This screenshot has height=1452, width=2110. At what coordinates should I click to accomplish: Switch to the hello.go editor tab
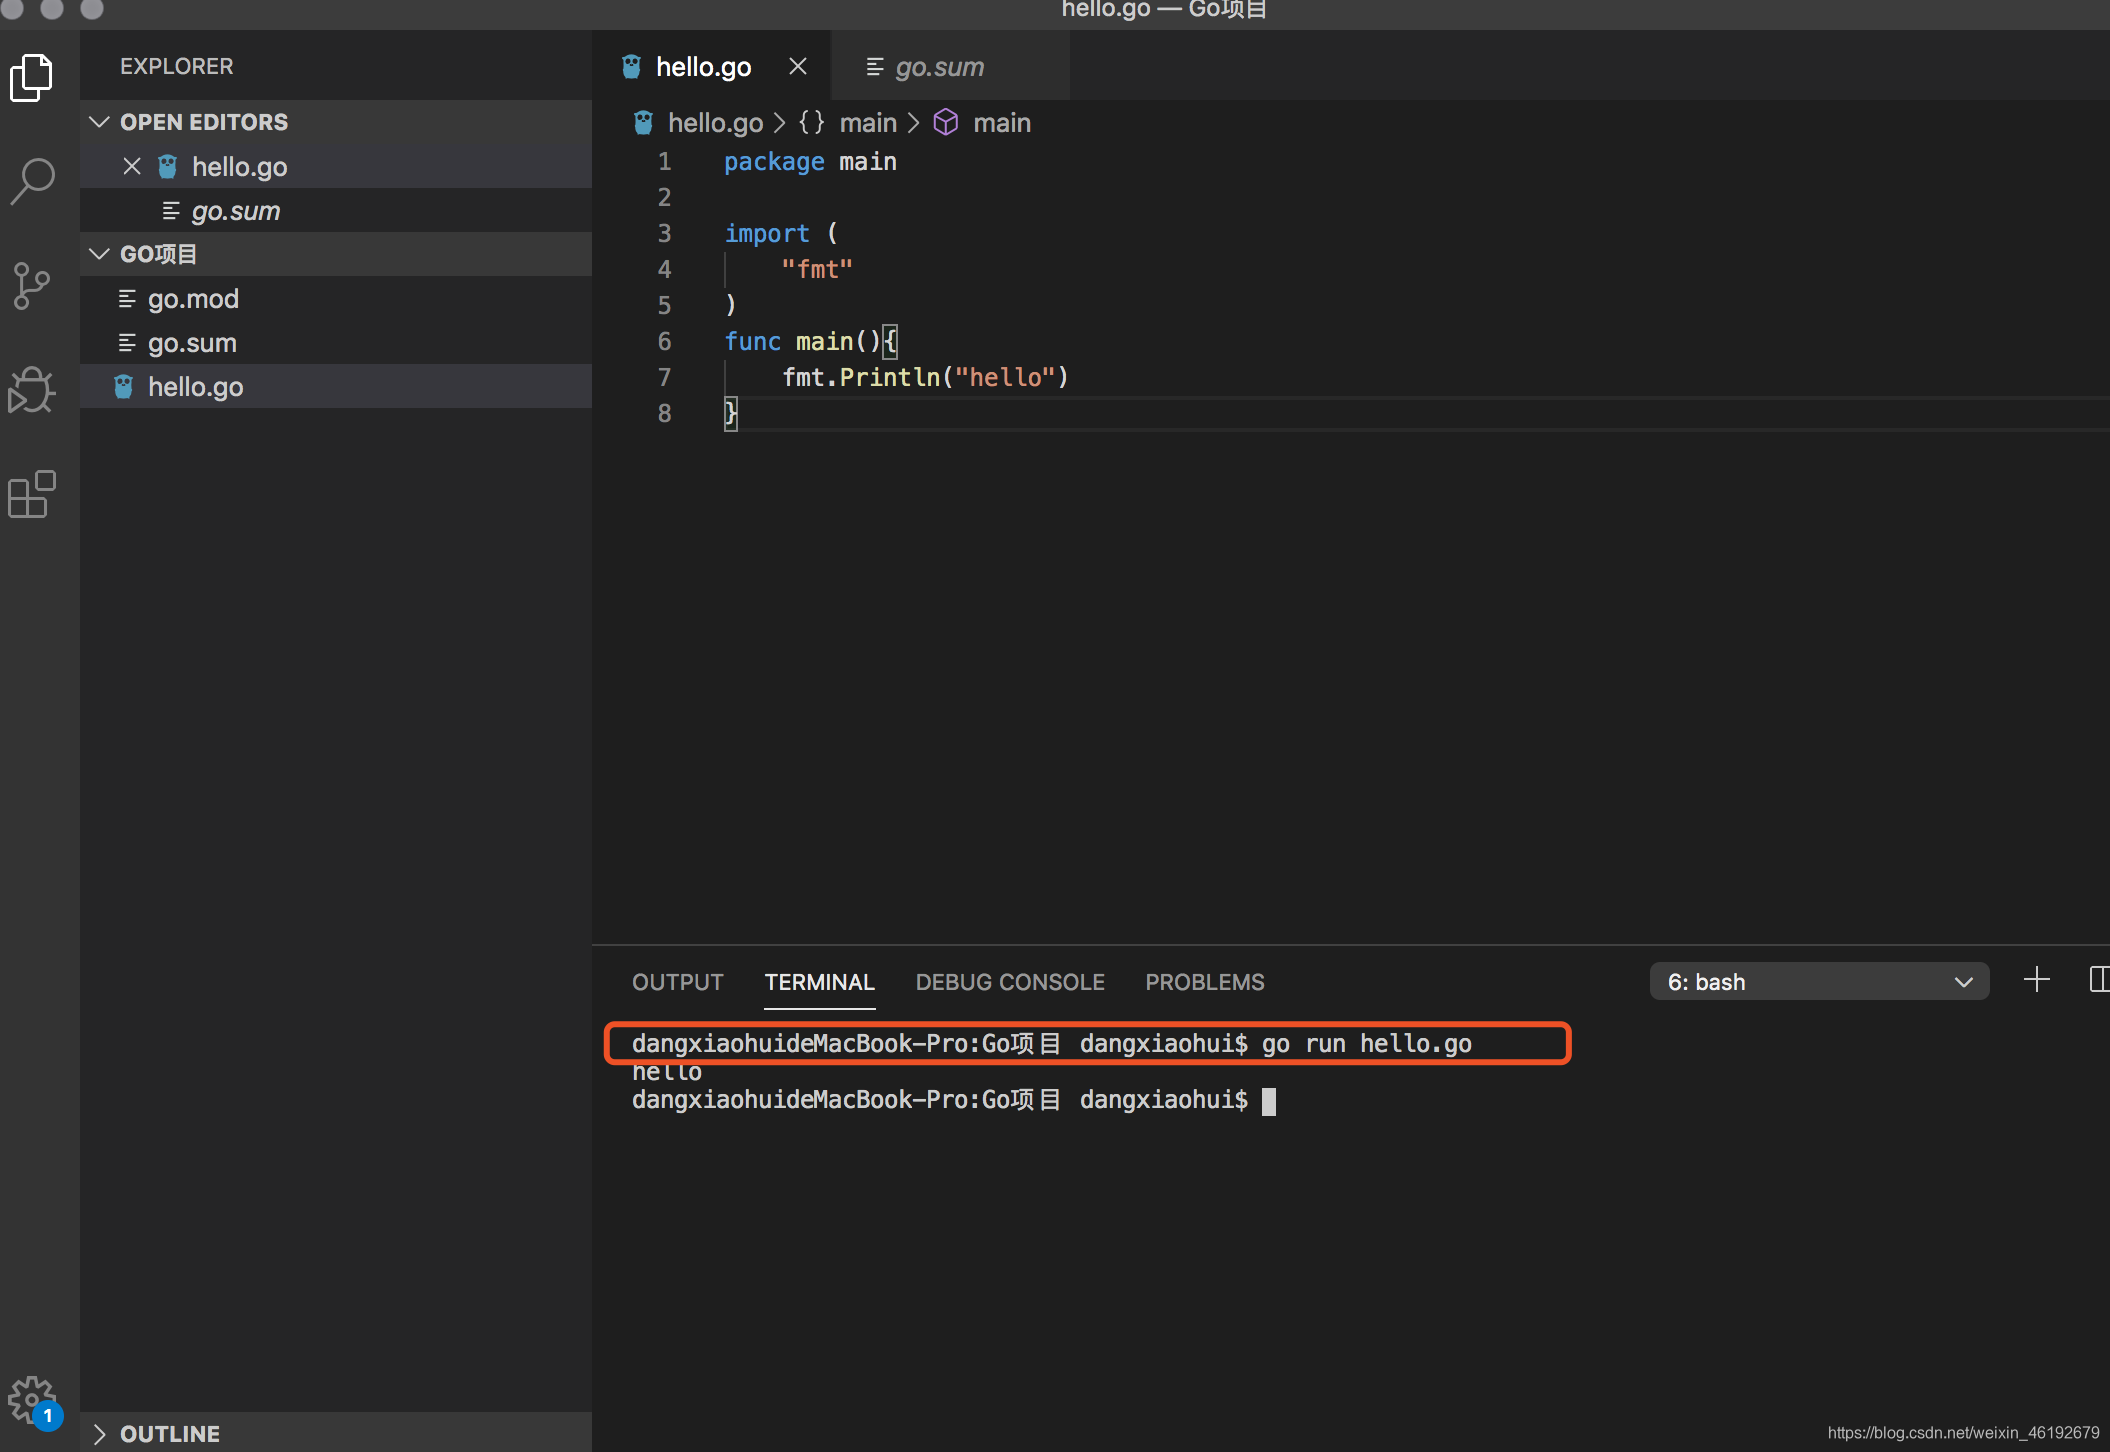(711, 66)
